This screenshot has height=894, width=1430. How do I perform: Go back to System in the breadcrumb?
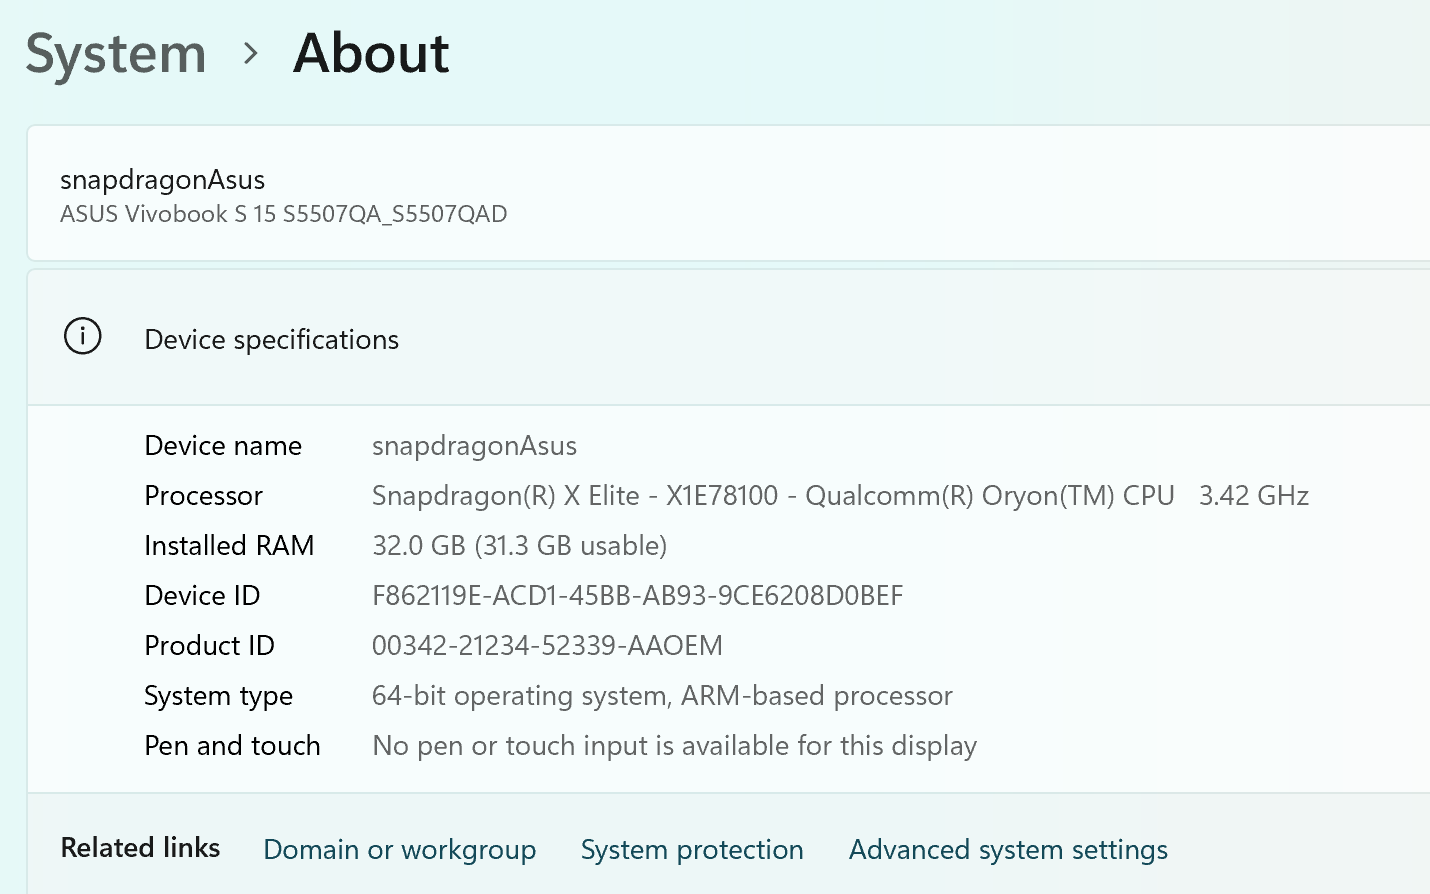pos(116,54)
